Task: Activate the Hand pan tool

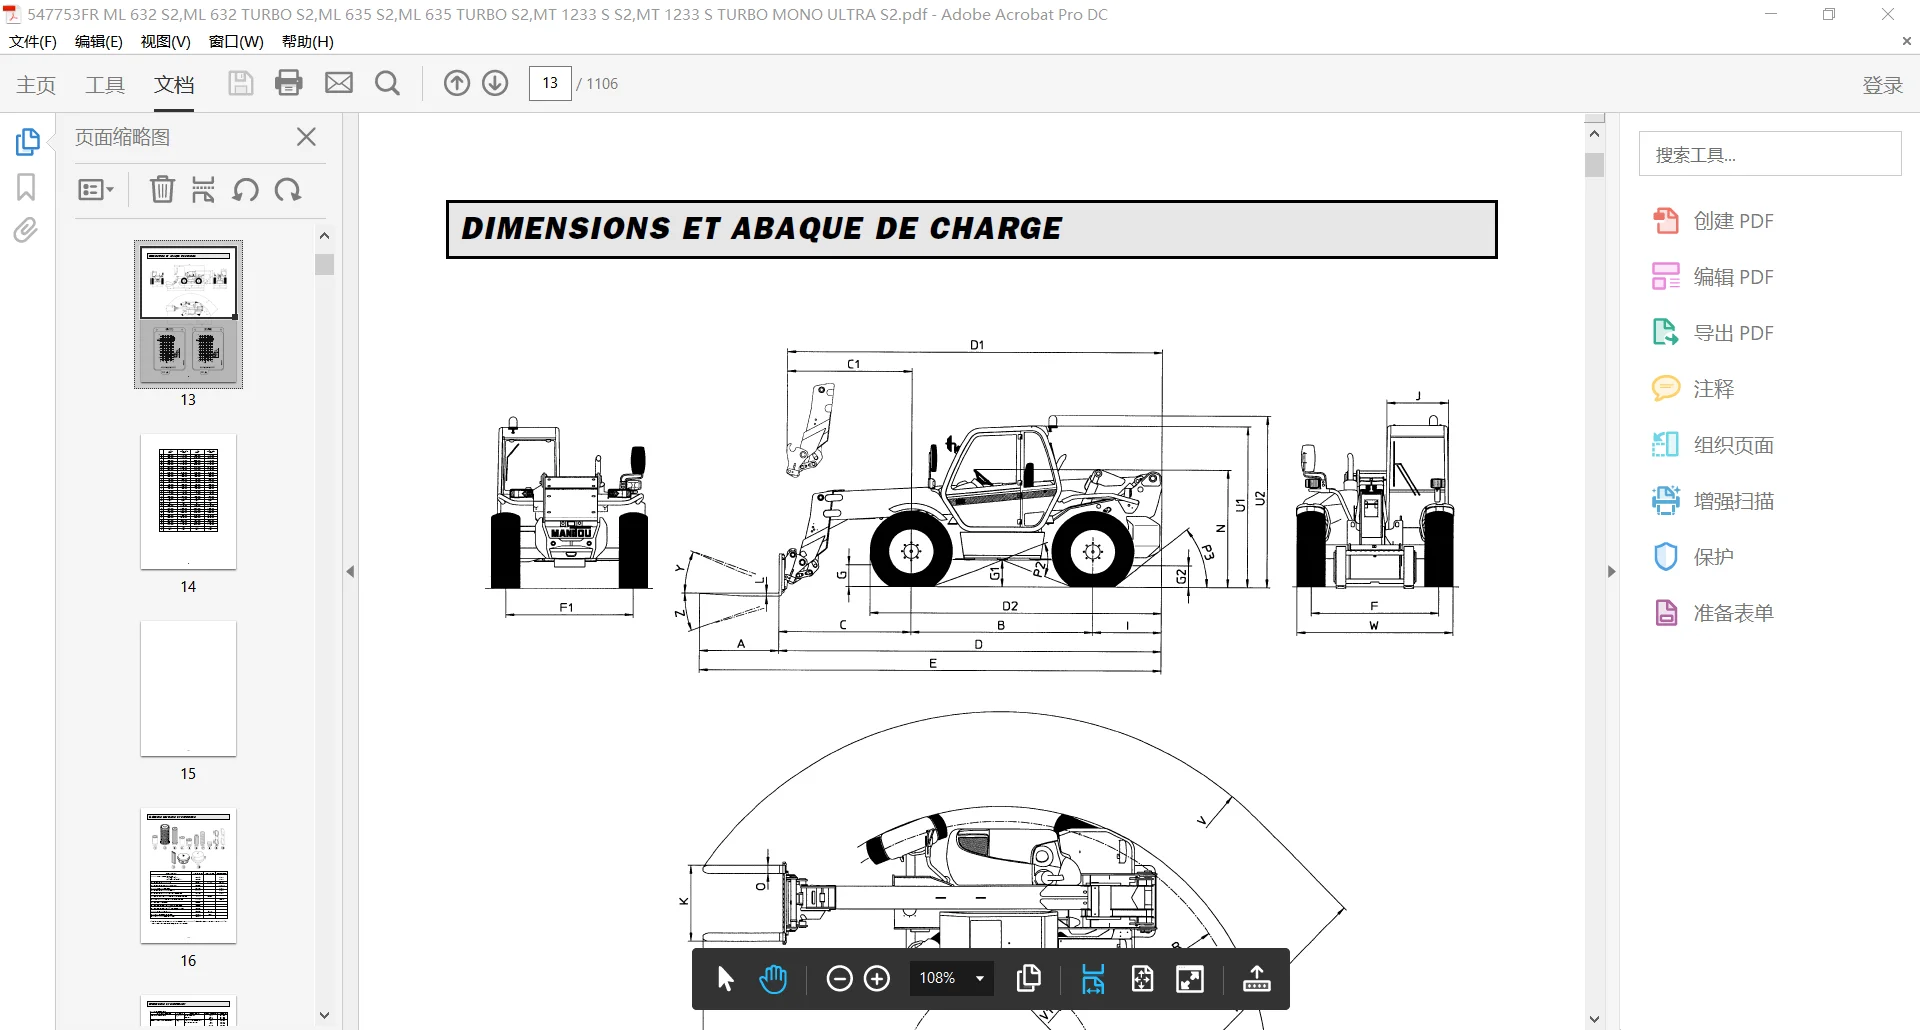Action: 773,979
